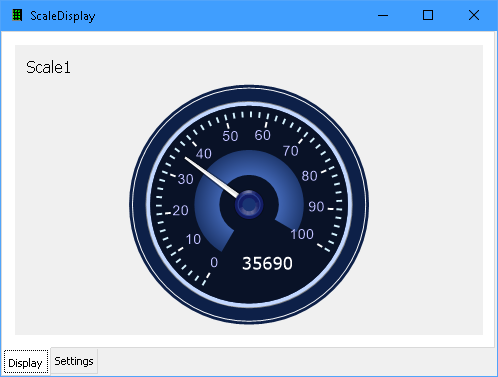This screenshot has height=377, width=498.
Task: Click the 60 label on the gauge dial
Action: click(x=262, y=135)
